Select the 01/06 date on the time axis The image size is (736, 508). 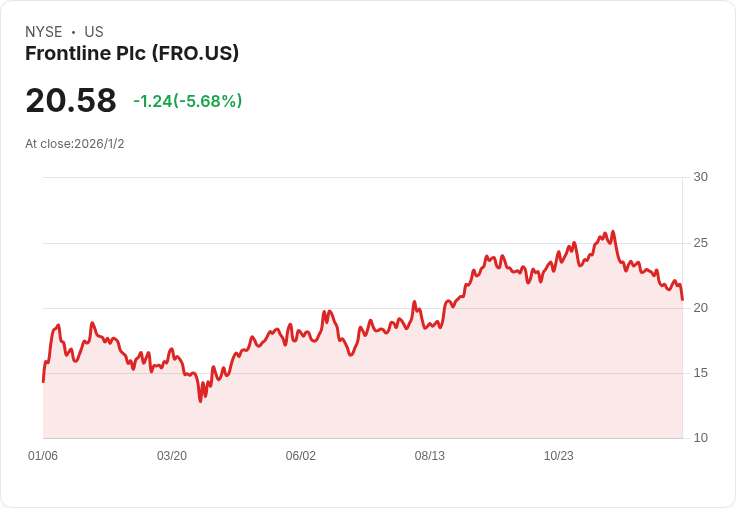pos(43,456)
